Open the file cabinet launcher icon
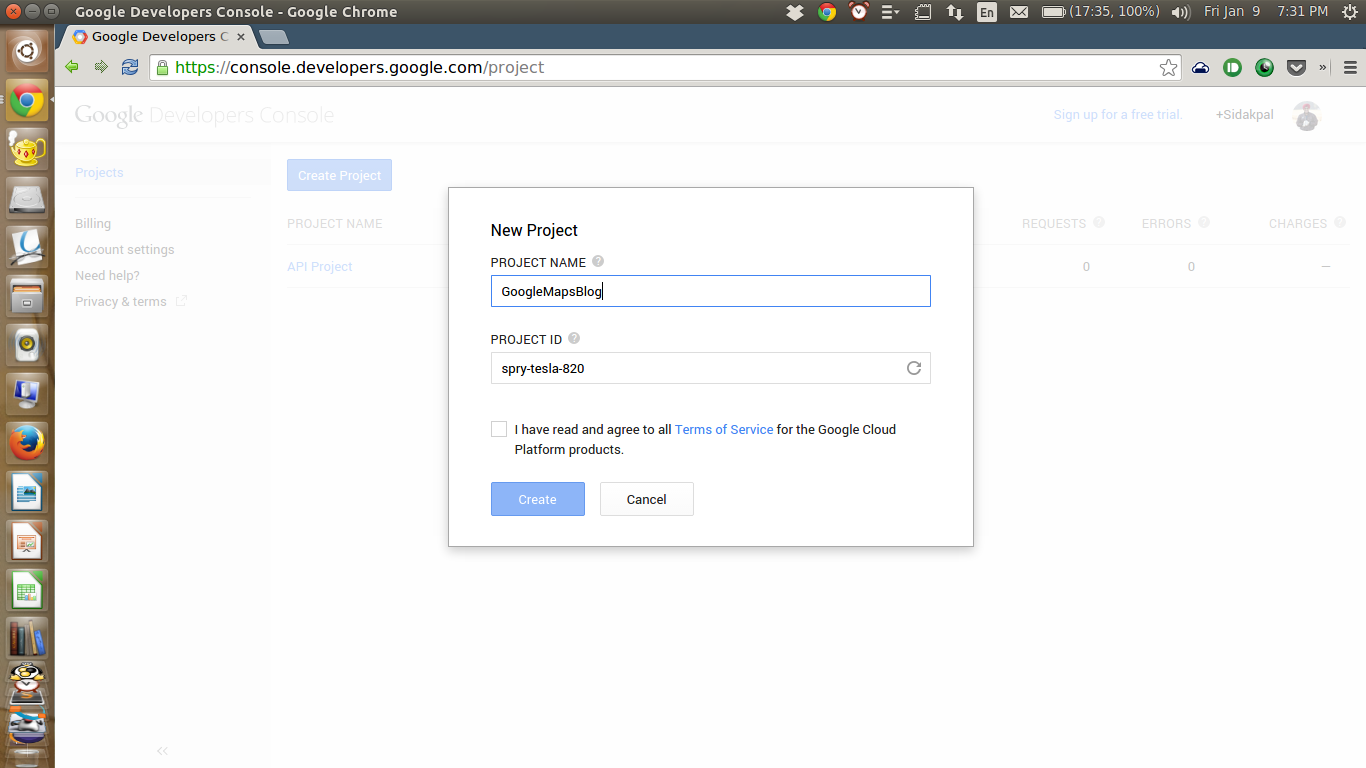The image size is (1366, 768). coord(27,296)
